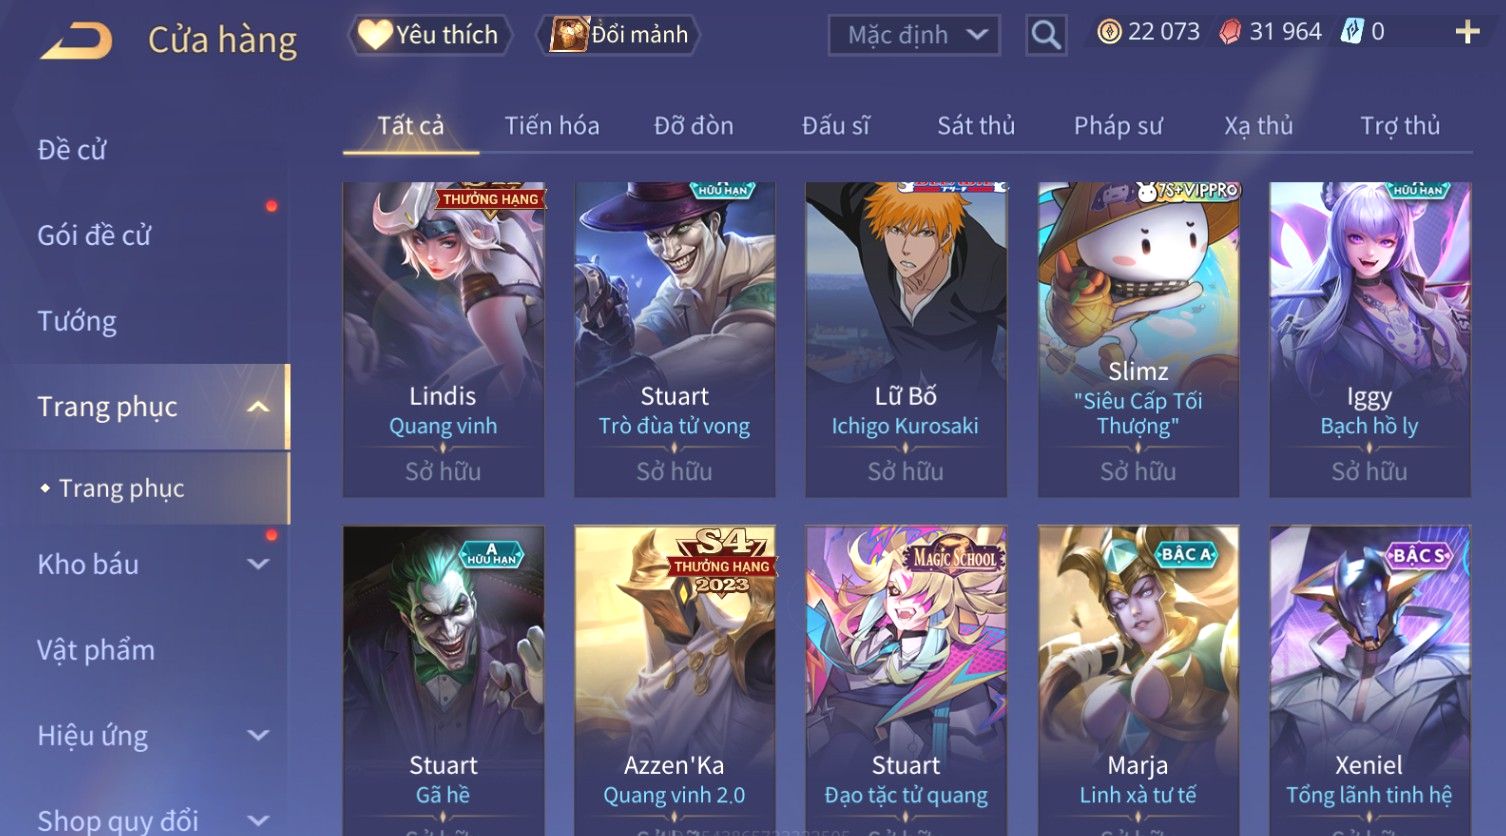Select the Lữ Bố Ichigo Kurosaki skin card
1506x836 pixels.
point(906,339)
